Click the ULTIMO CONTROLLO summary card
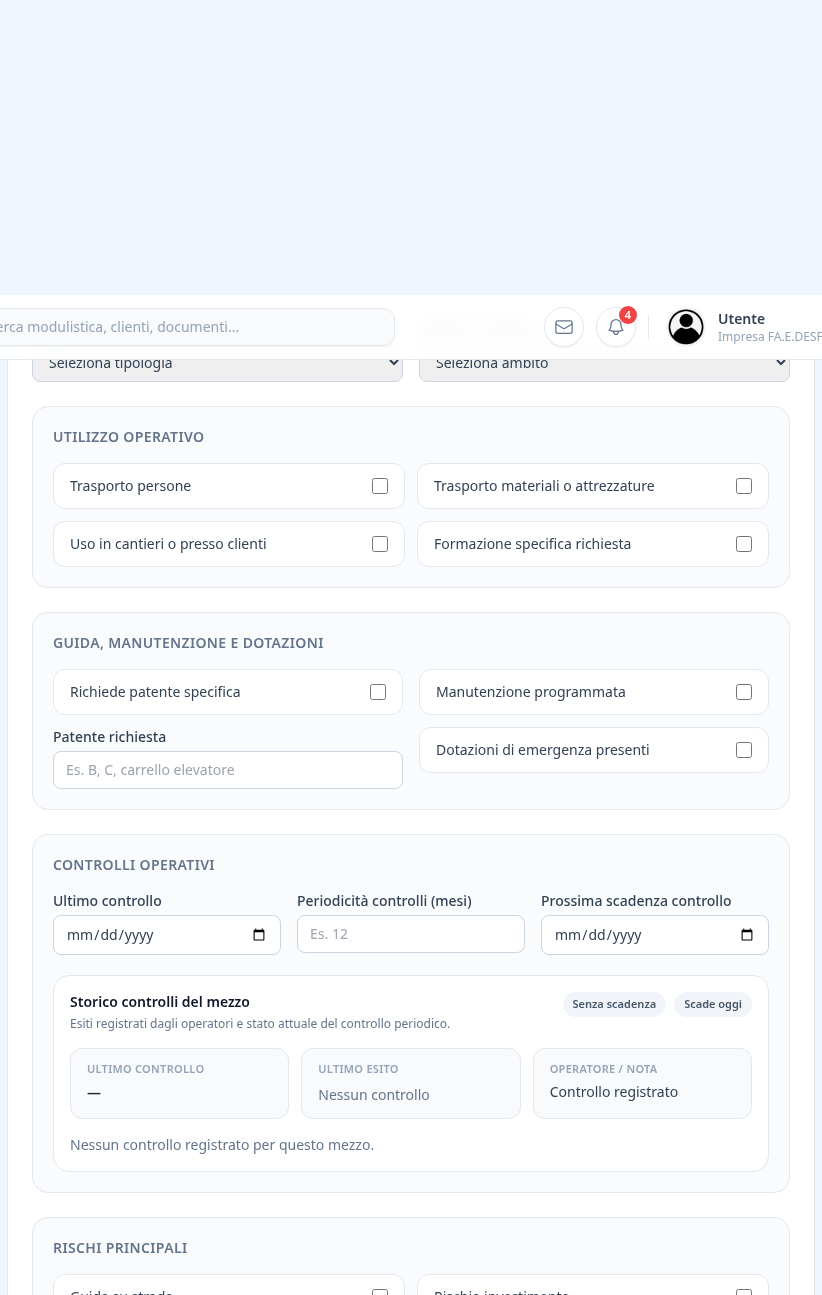The width and height of the screenshot is (822, 1295). [x=179, y=1083]
